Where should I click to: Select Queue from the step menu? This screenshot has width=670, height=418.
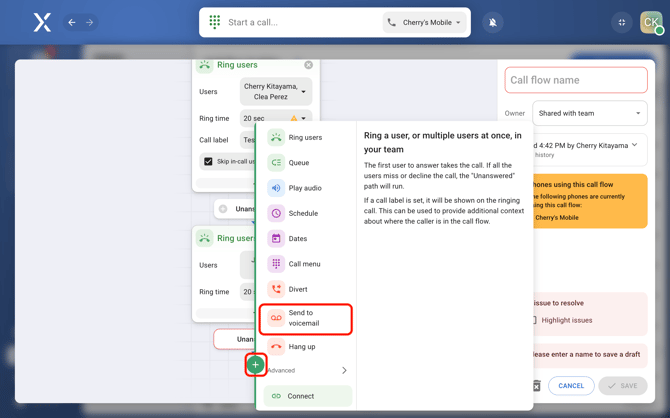(x=305, y=163)
